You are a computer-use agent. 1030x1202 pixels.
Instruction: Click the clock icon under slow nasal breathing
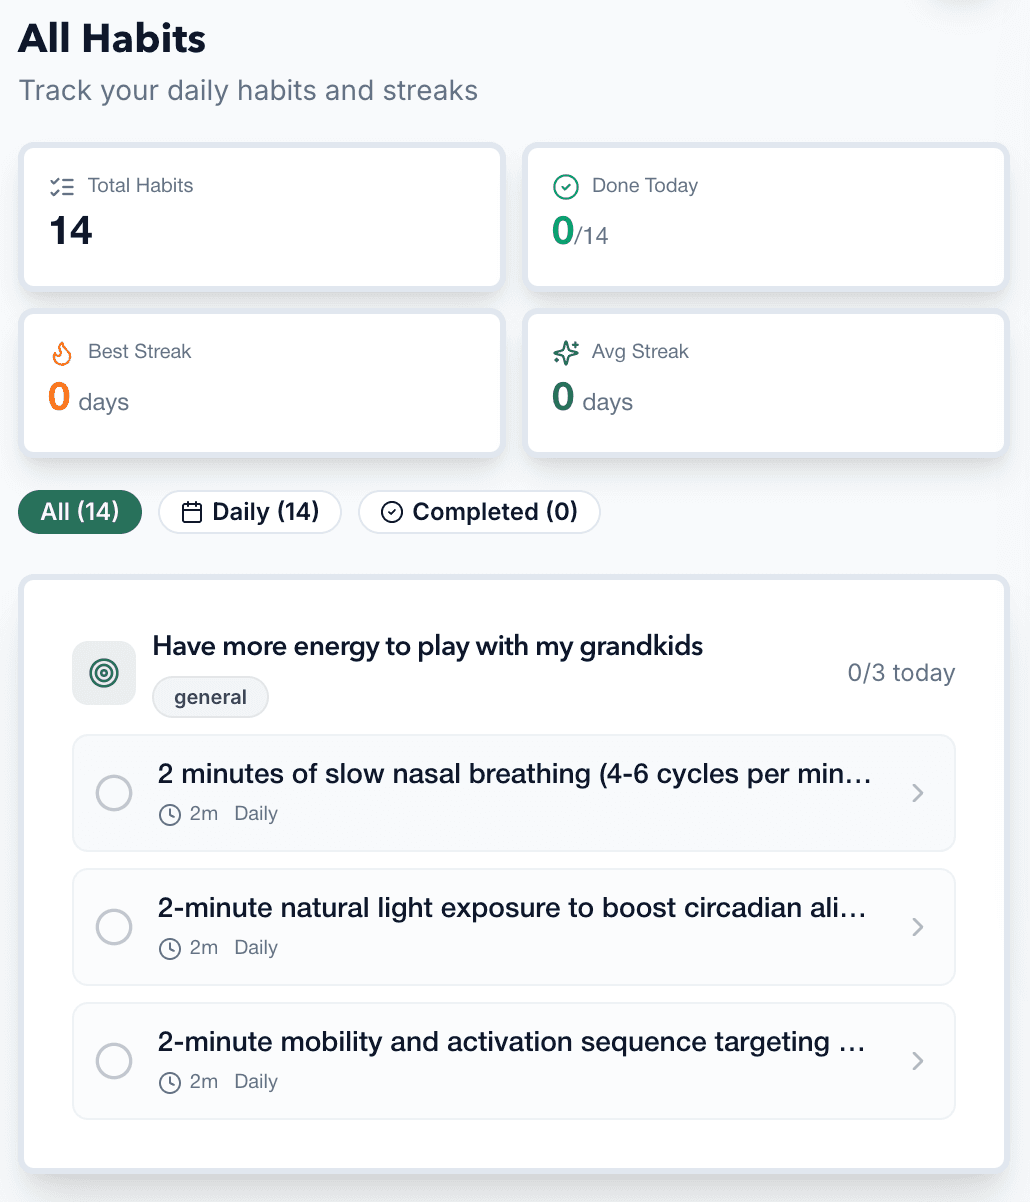(170, 815)
